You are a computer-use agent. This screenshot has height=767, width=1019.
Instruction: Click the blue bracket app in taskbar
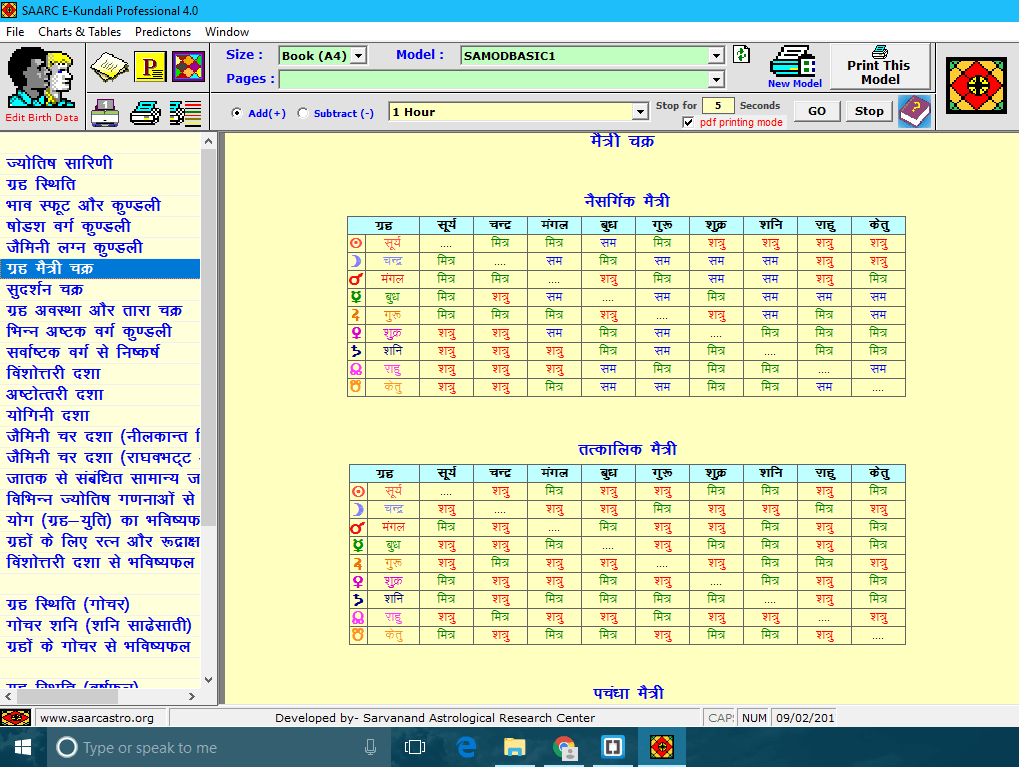[x=612, y=748]
